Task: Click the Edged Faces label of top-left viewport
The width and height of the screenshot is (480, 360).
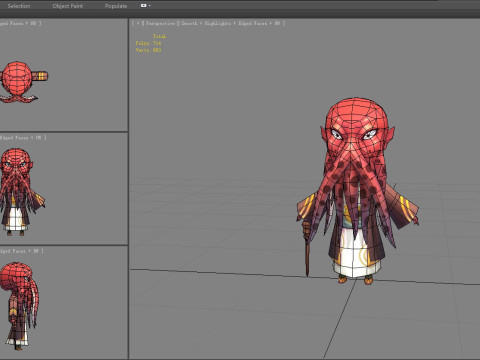Action: [13, 23]
